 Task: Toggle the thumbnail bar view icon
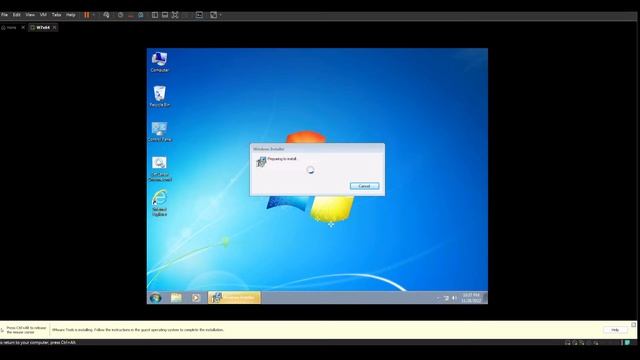click(165, 15)
